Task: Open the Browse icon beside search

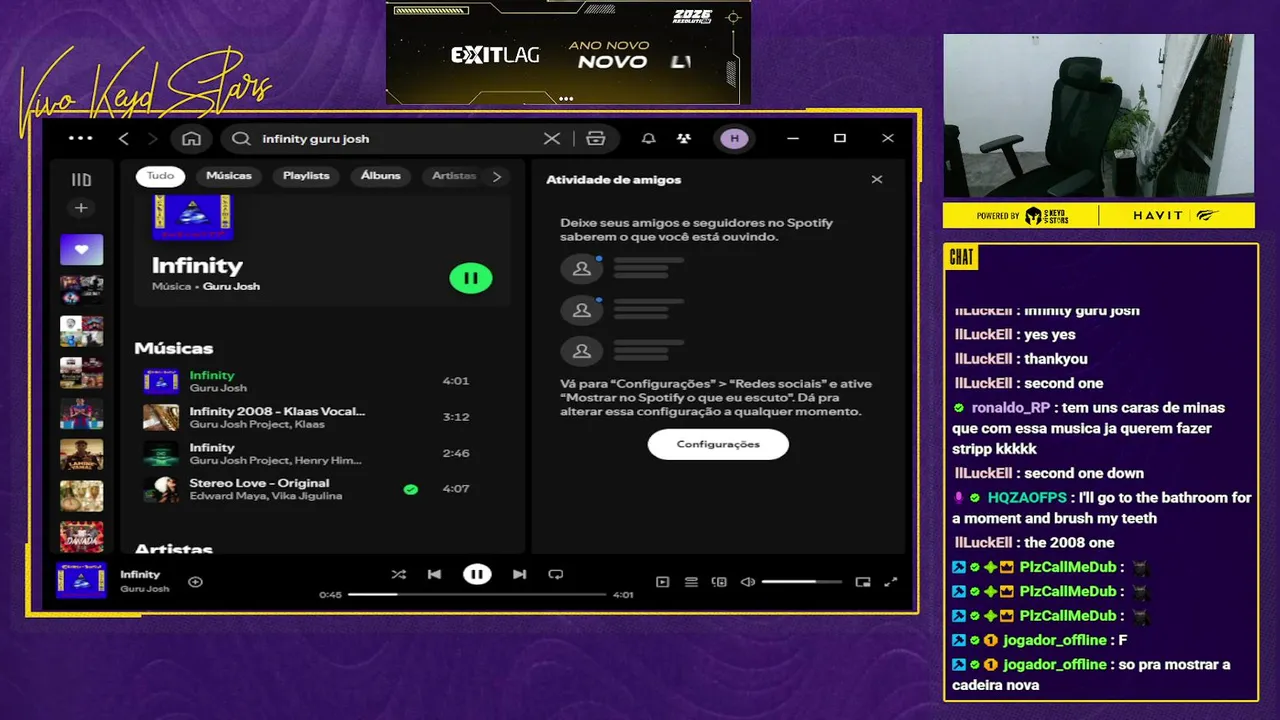Action: [x=596, y=138]
